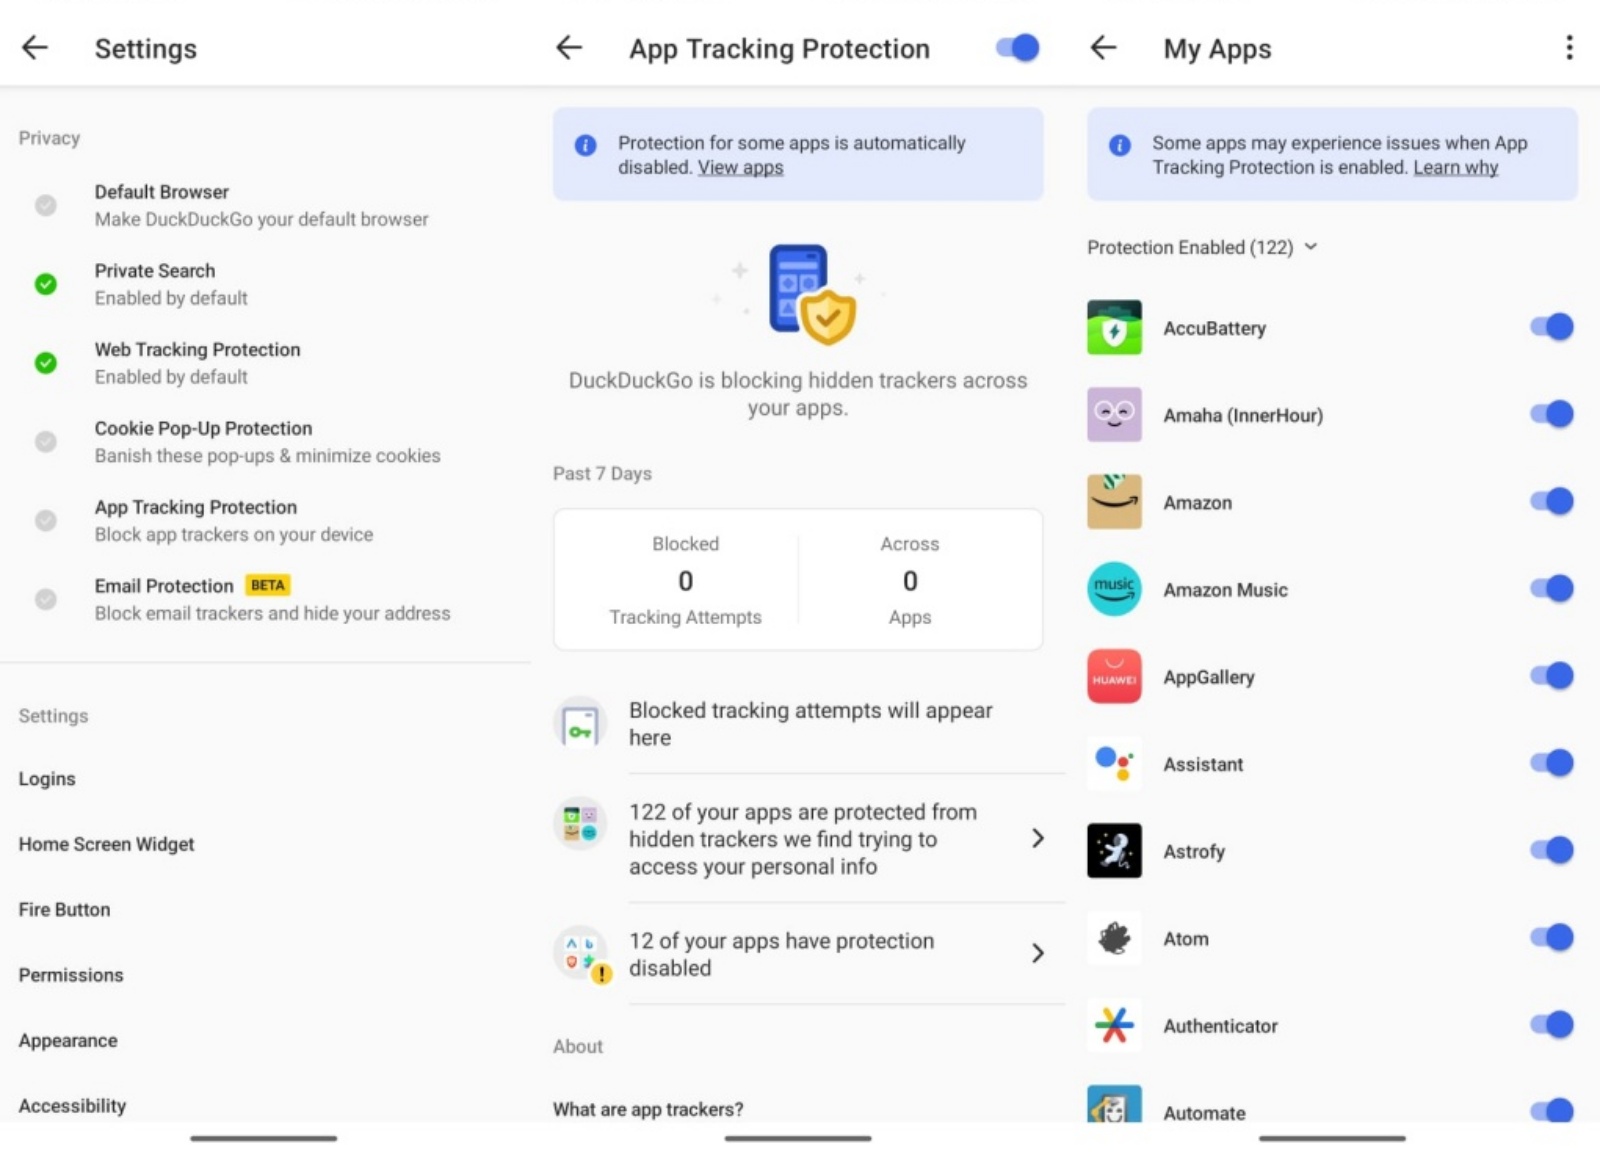Viewport: 1600px width, 1155px height.
Task: Open the AccuBattery app icon
Action: click(1113, 328)
